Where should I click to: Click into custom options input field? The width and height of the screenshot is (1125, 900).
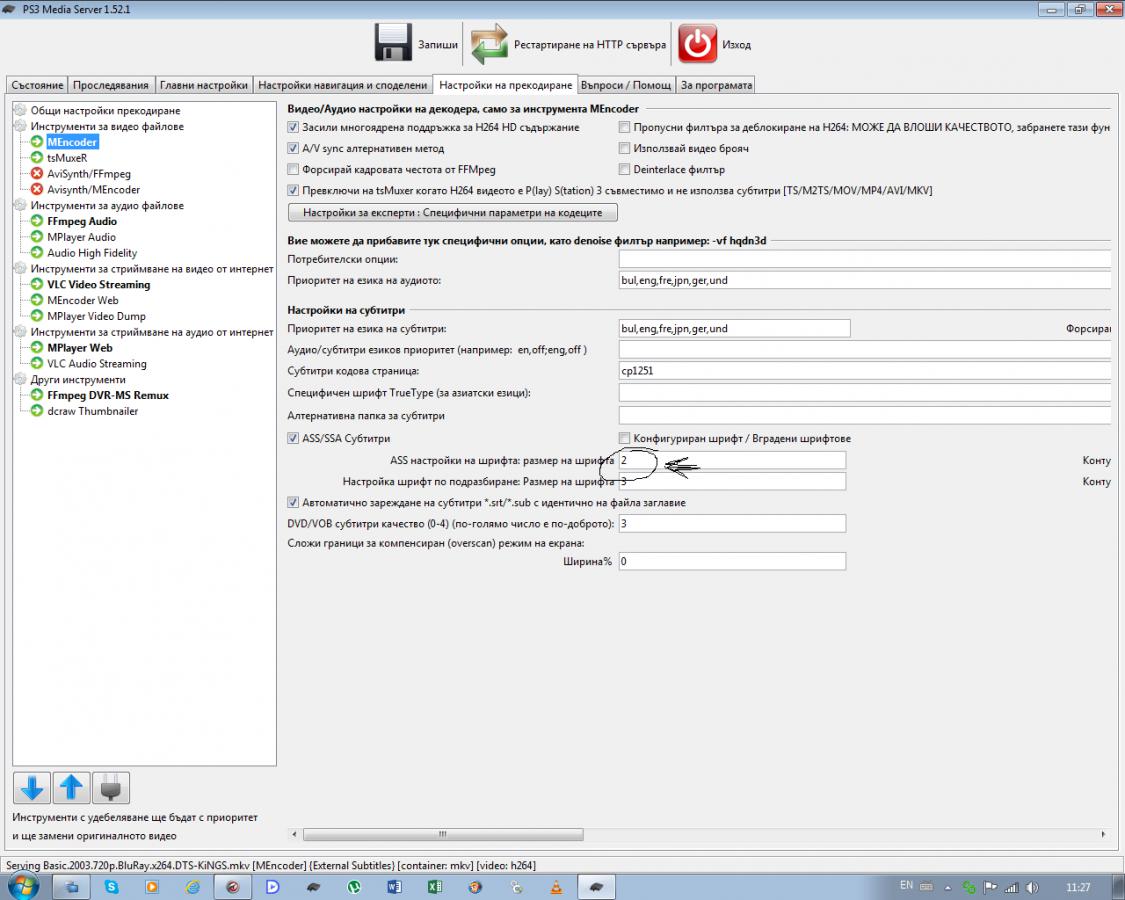click(865, 259)
